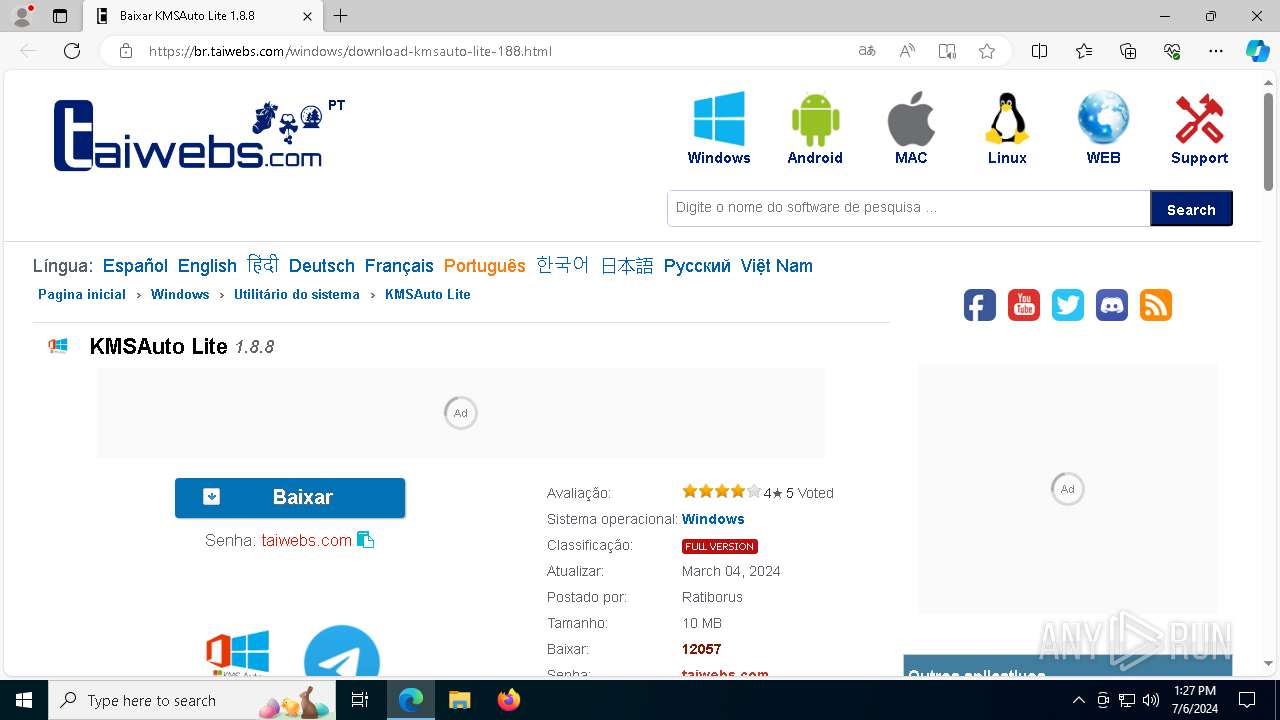Image resolution: width=1280 pixels, height=720 pixels.
Task: Open Windows Start menu
Action: pos(24,700)
